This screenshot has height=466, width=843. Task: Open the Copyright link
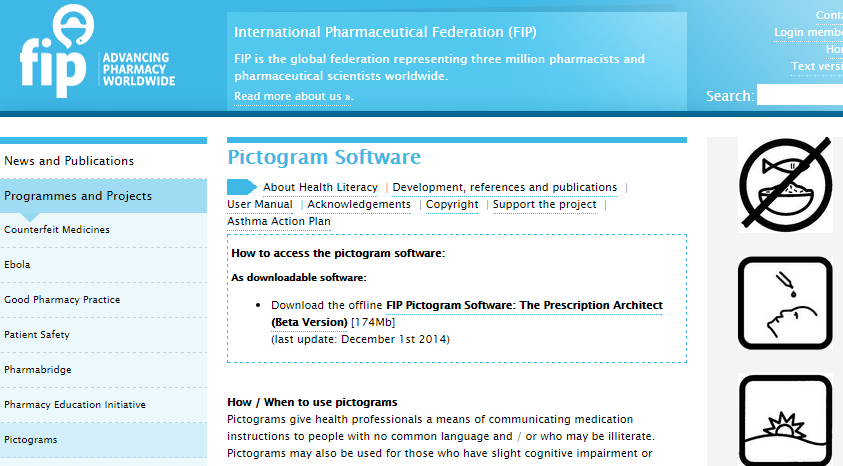coord(452,204)
